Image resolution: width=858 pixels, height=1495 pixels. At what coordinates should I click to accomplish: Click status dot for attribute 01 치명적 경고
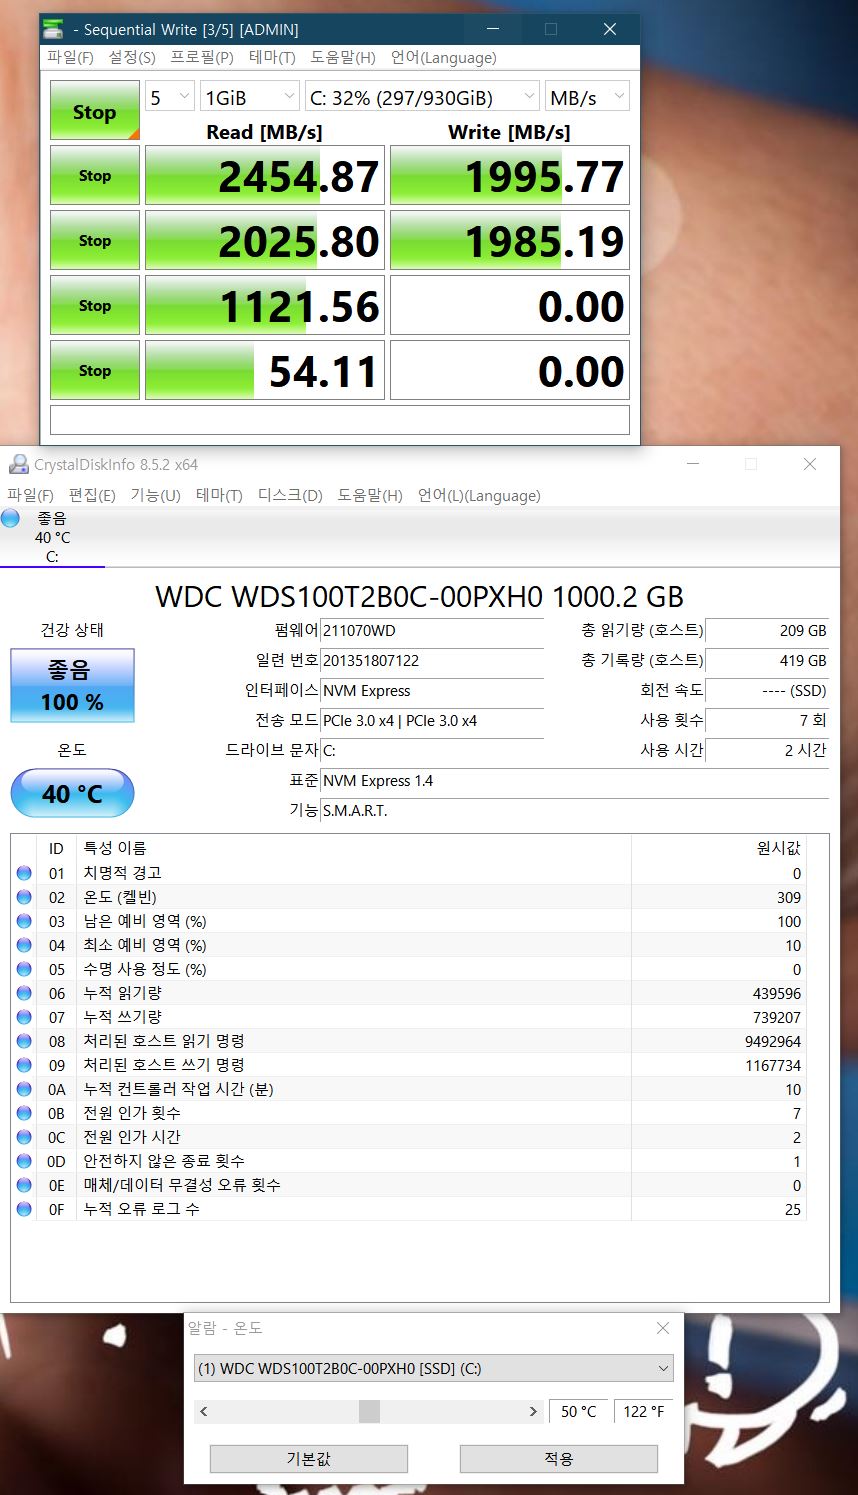(25, 873)
